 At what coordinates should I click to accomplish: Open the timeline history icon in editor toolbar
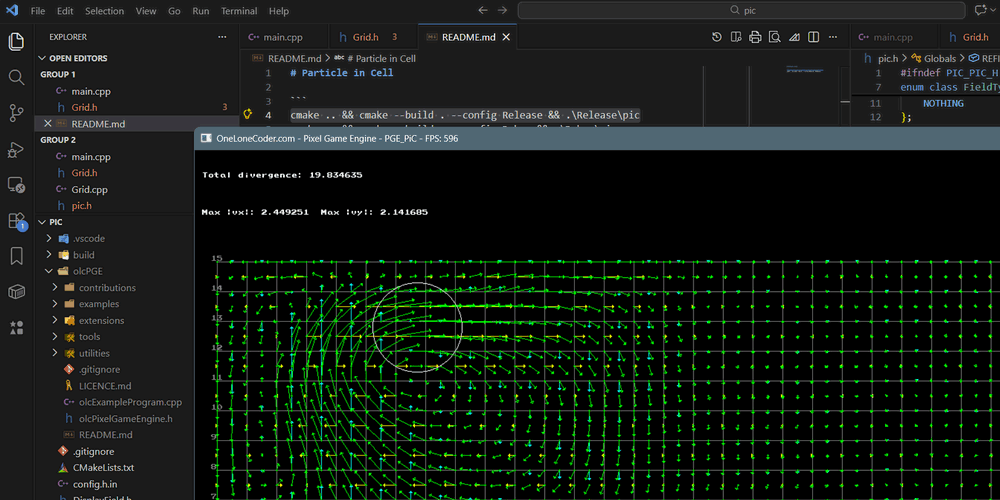tap(717, 37)
